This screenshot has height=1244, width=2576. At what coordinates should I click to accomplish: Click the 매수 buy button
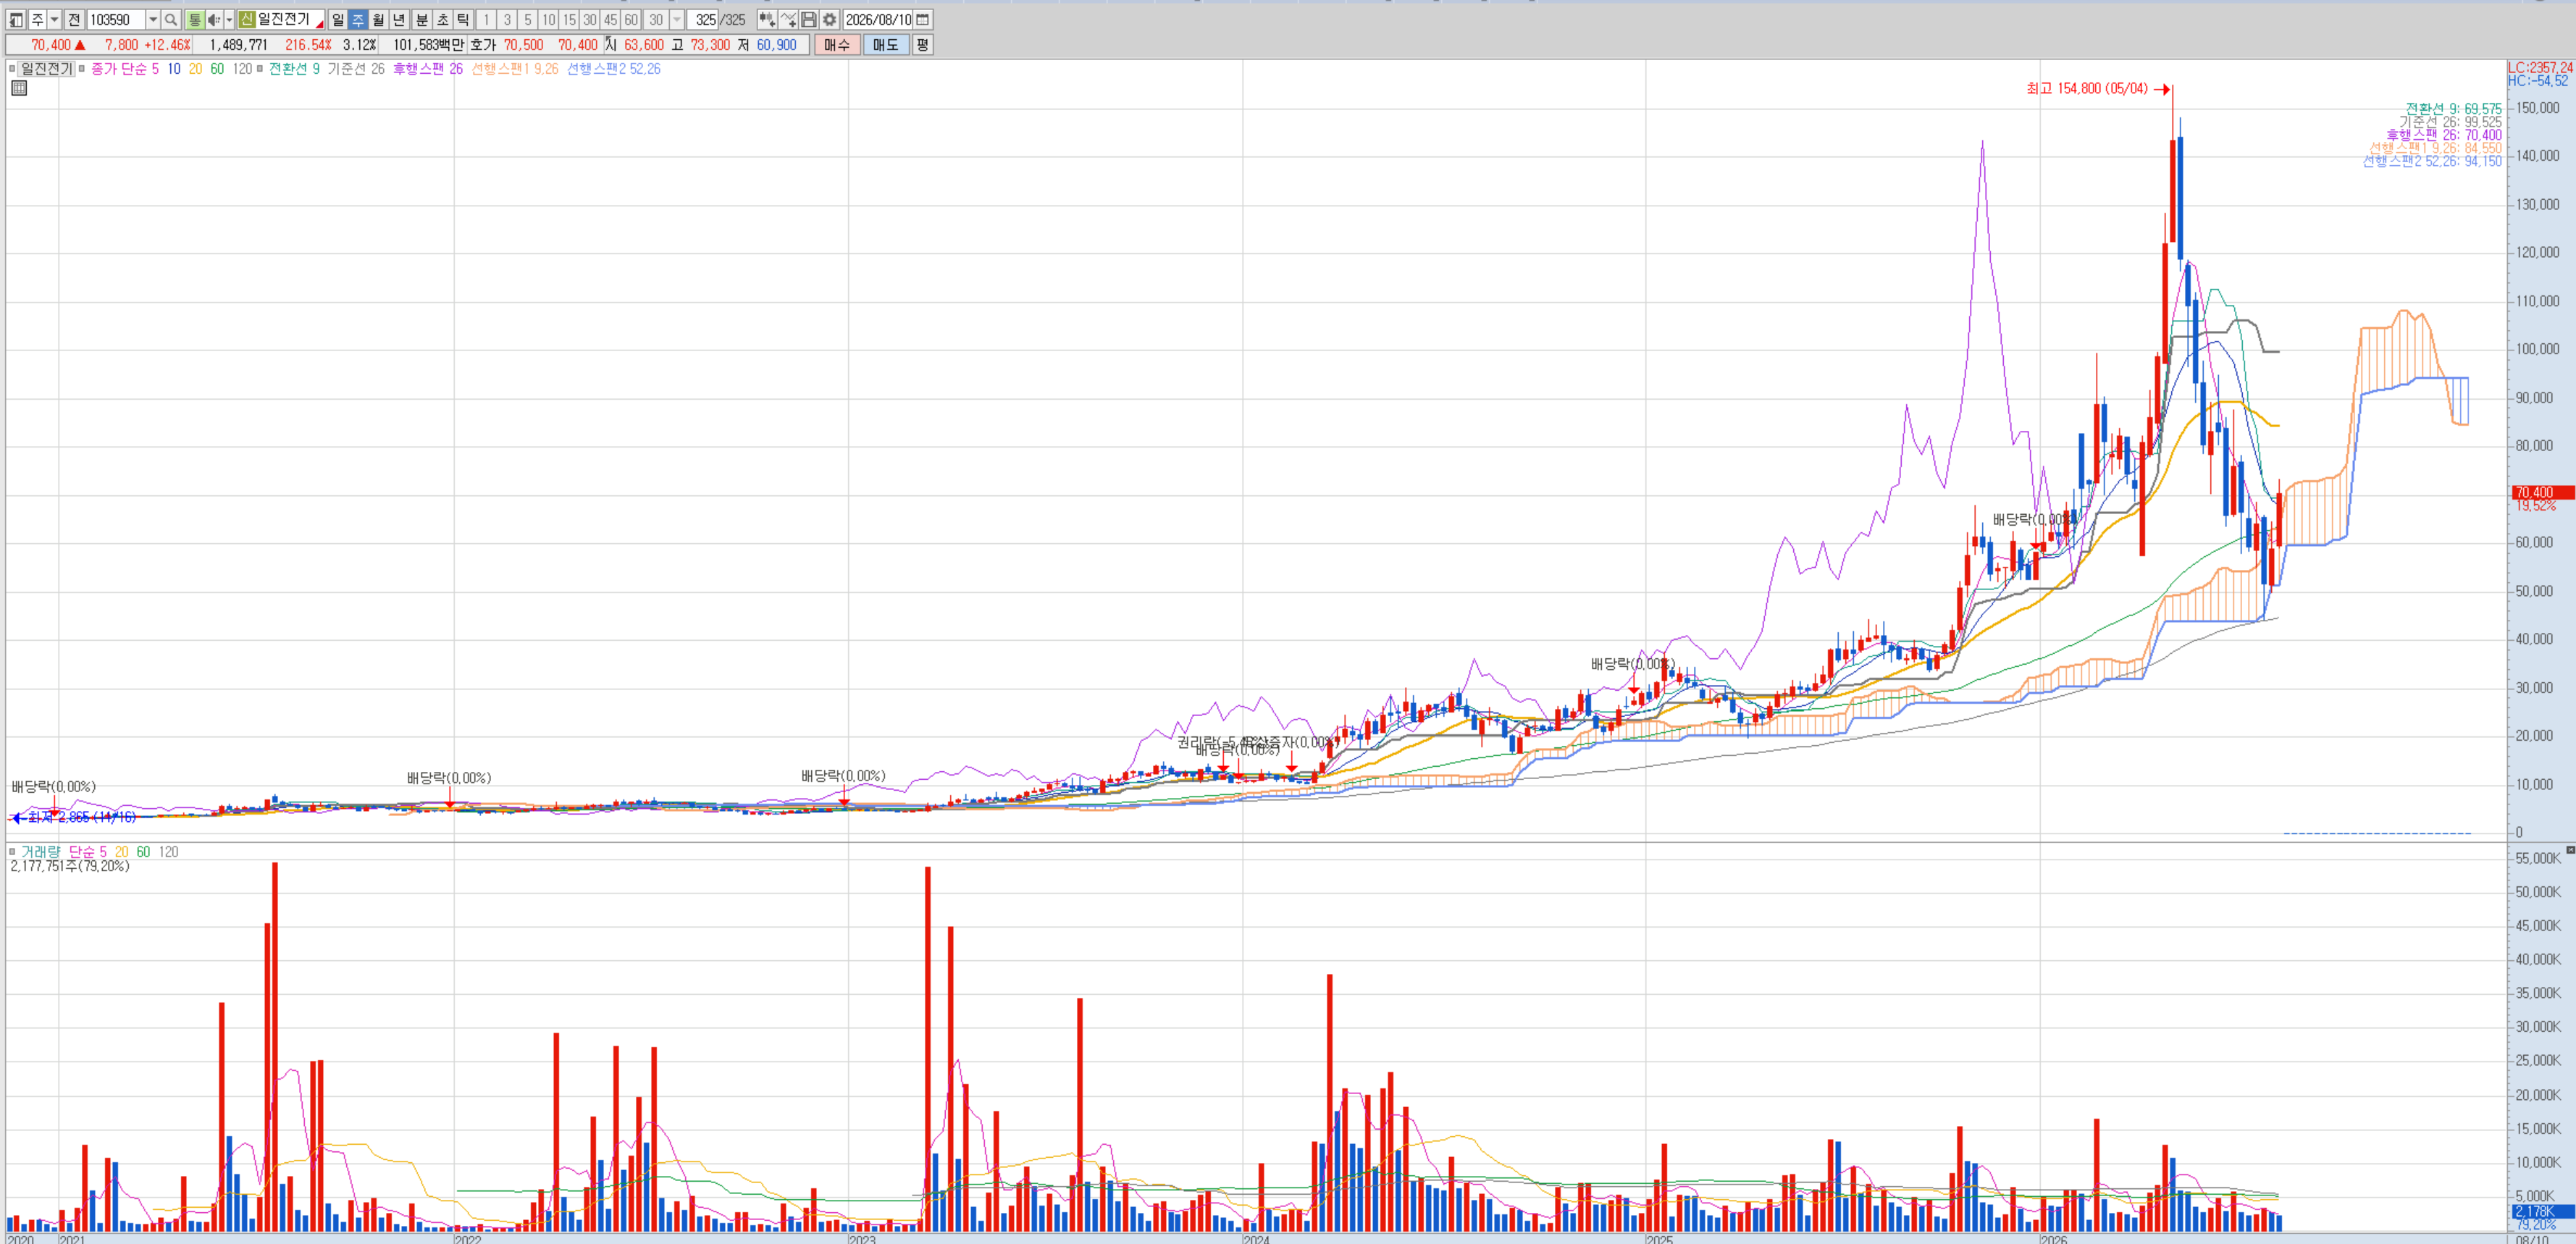coord(837,45)
